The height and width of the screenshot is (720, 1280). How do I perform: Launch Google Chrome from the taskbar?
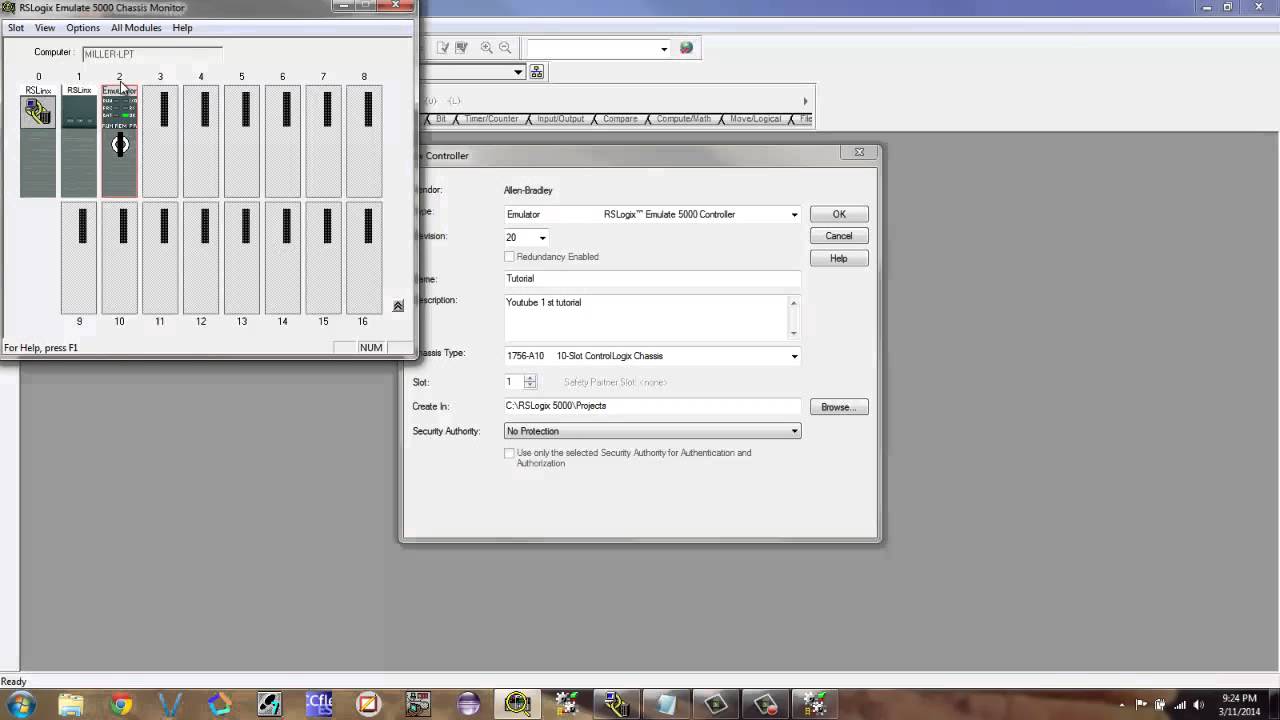point(121,704)
